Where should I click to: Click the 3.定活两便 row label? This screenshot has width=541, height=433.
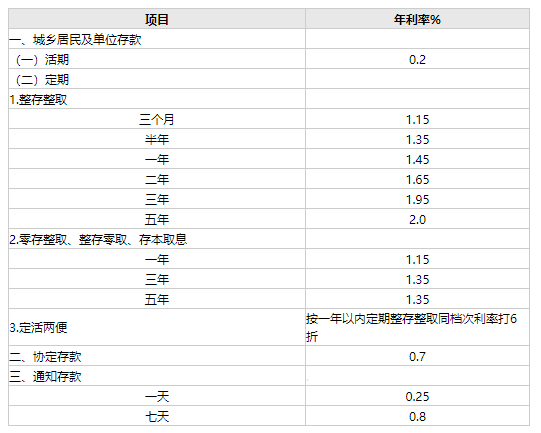[38, 327]
